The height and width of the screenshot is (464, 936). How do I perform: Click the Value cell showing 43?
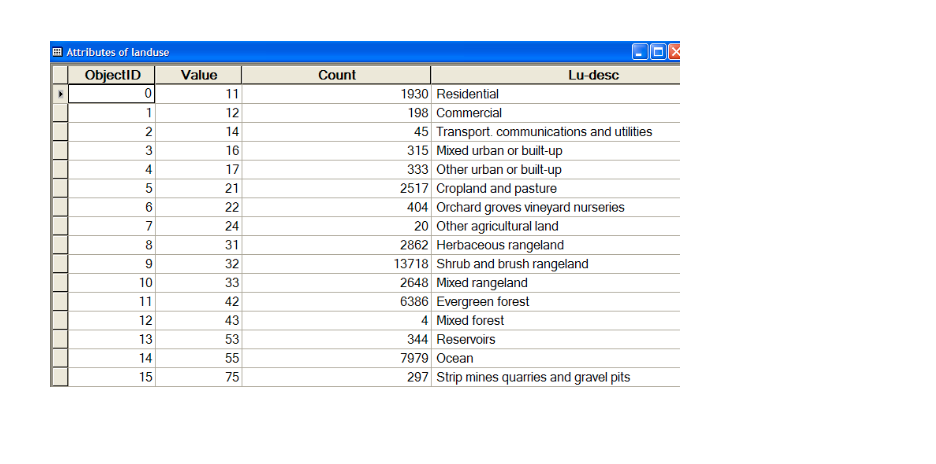click(199, 321)
